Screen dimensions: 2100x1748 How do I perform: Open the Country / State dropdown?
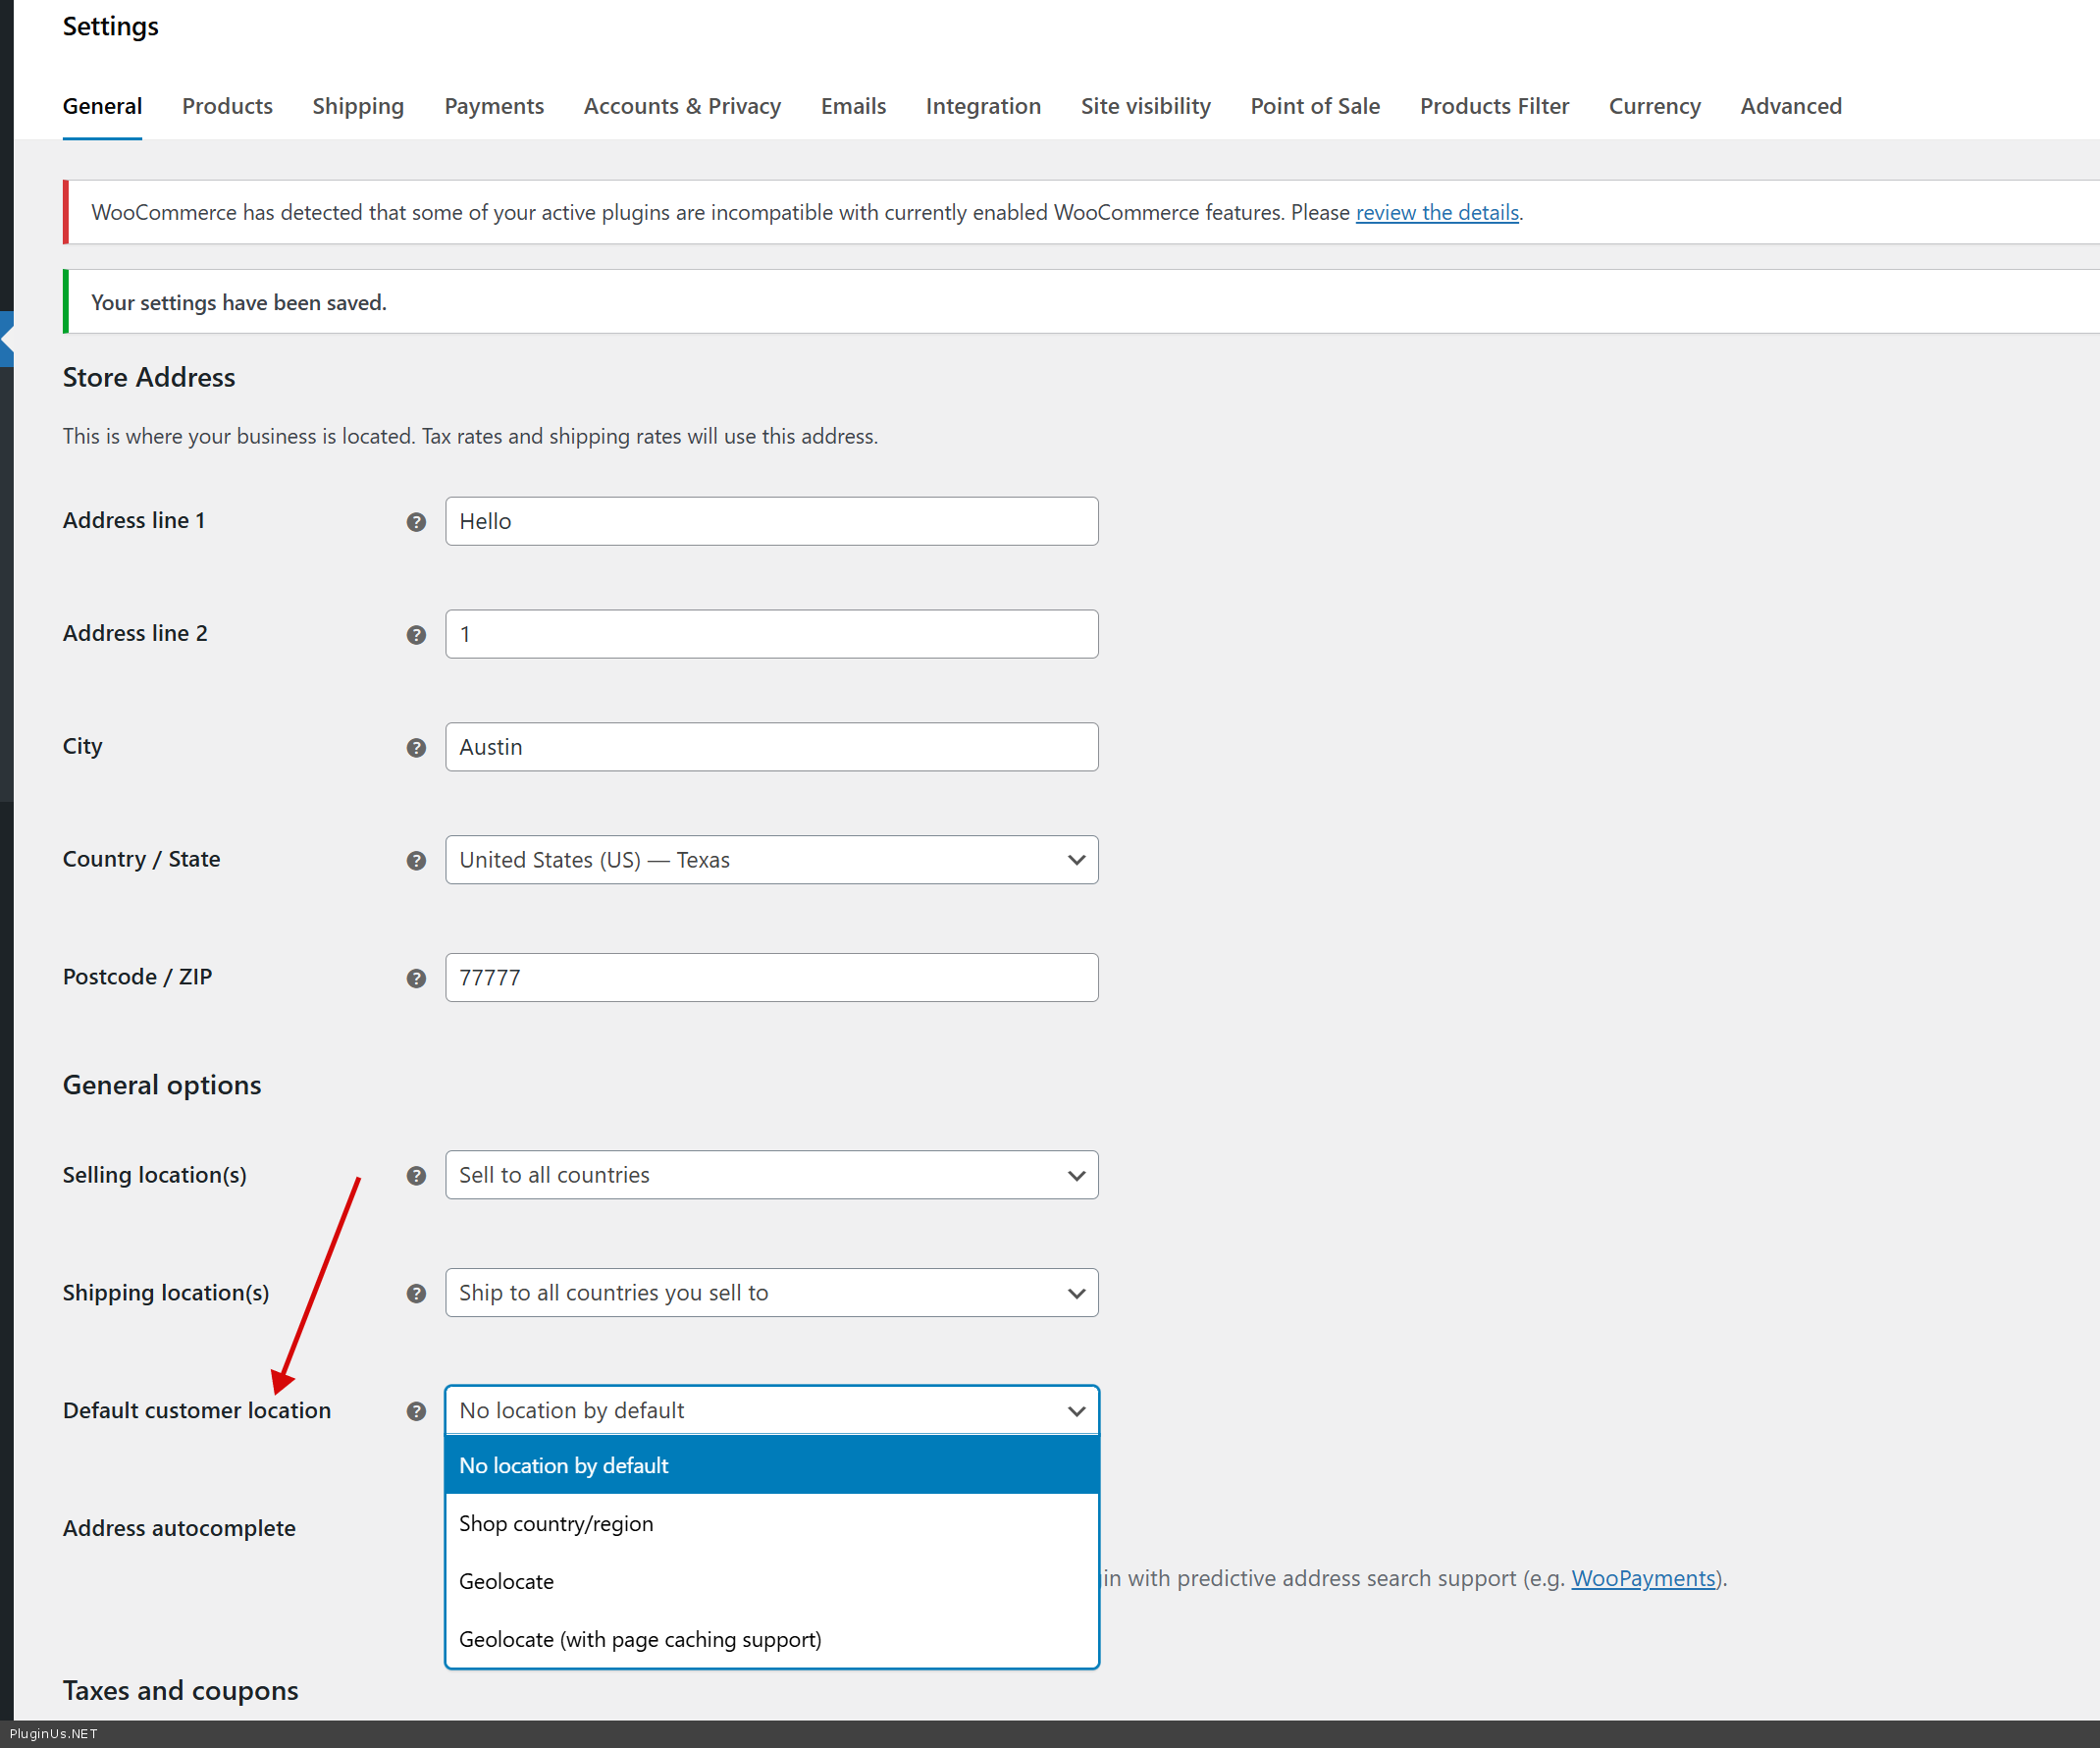click(x=771, y=860)
